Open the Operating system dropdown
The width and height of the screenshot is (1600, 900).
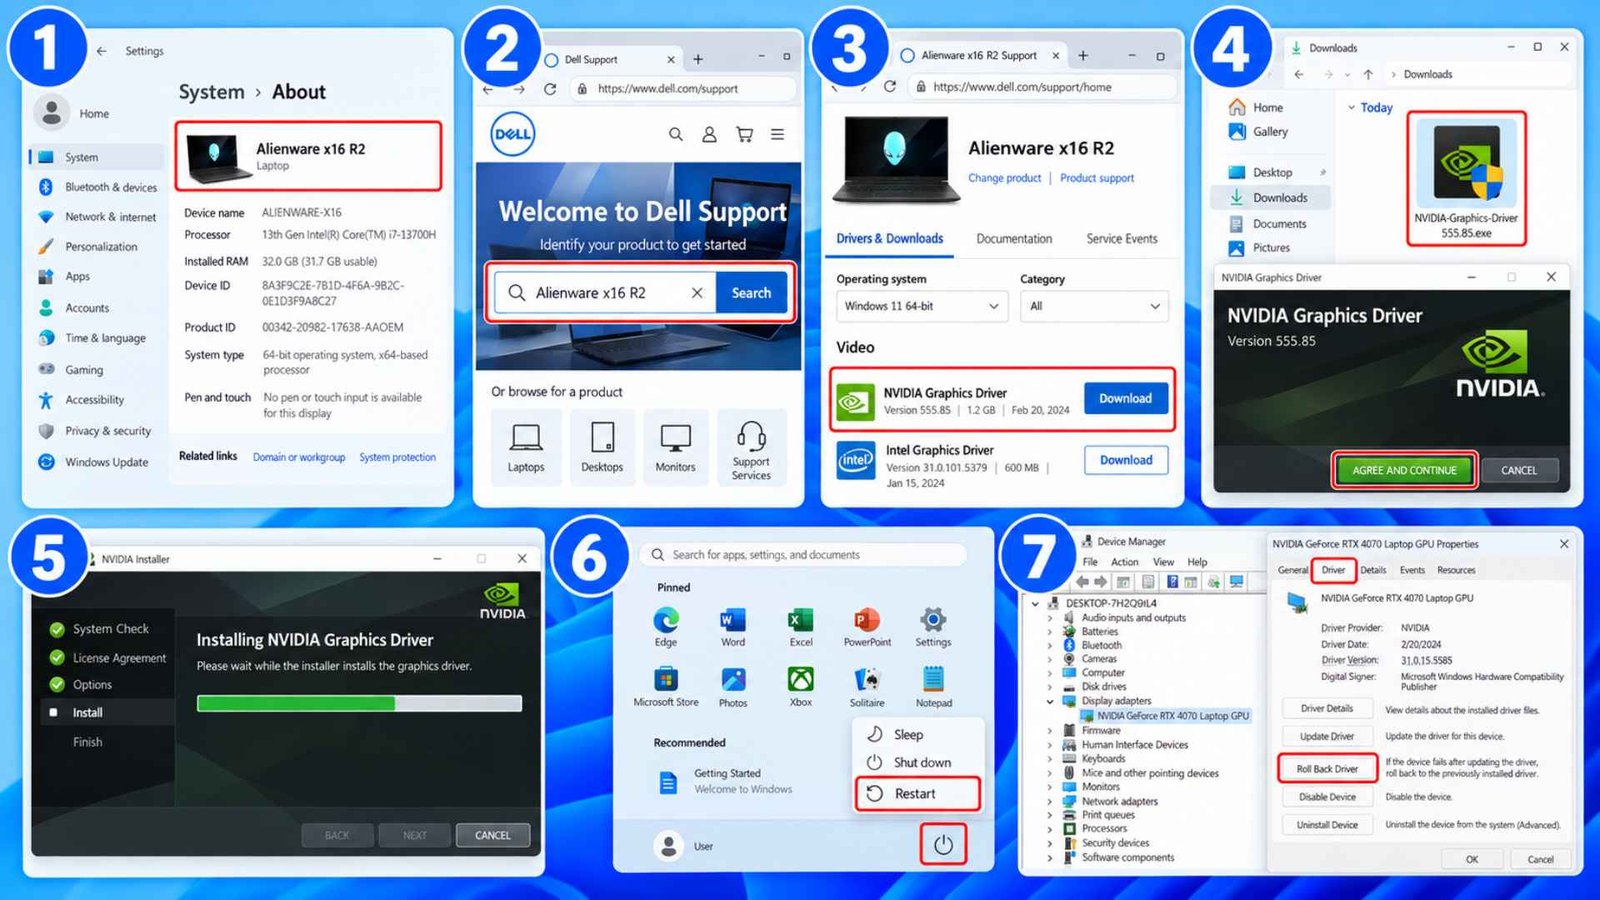pyautogui.click(x=921, y=306)
